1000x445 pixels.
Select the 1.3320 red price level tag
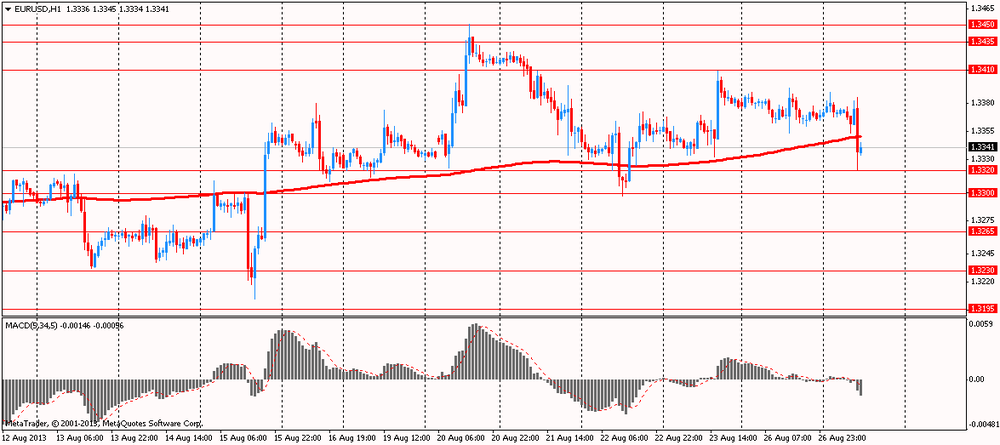pos(981,171)
